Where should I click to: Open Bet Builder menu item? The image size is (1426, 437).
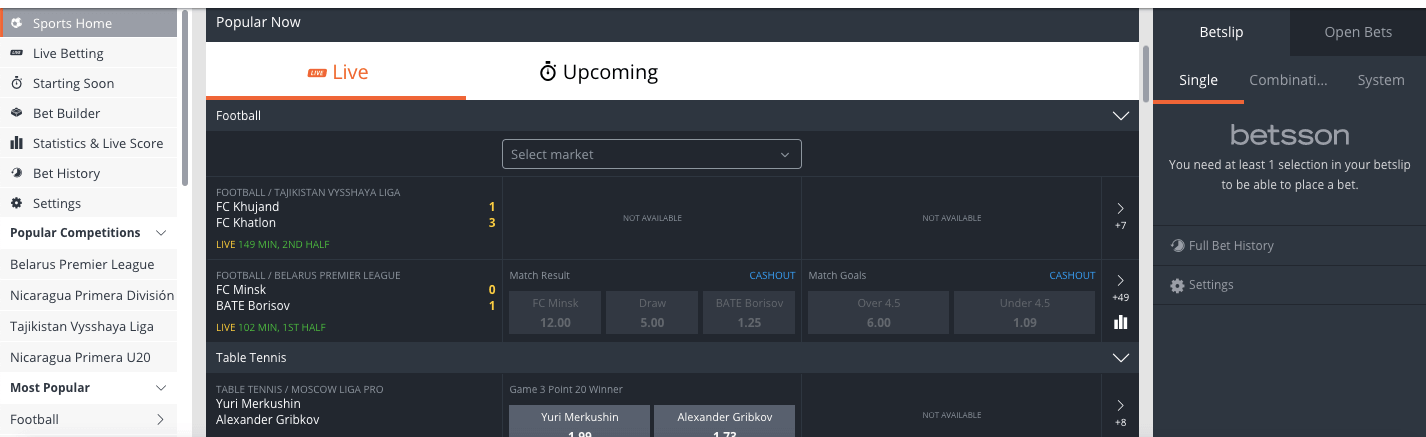coord(89,113)
